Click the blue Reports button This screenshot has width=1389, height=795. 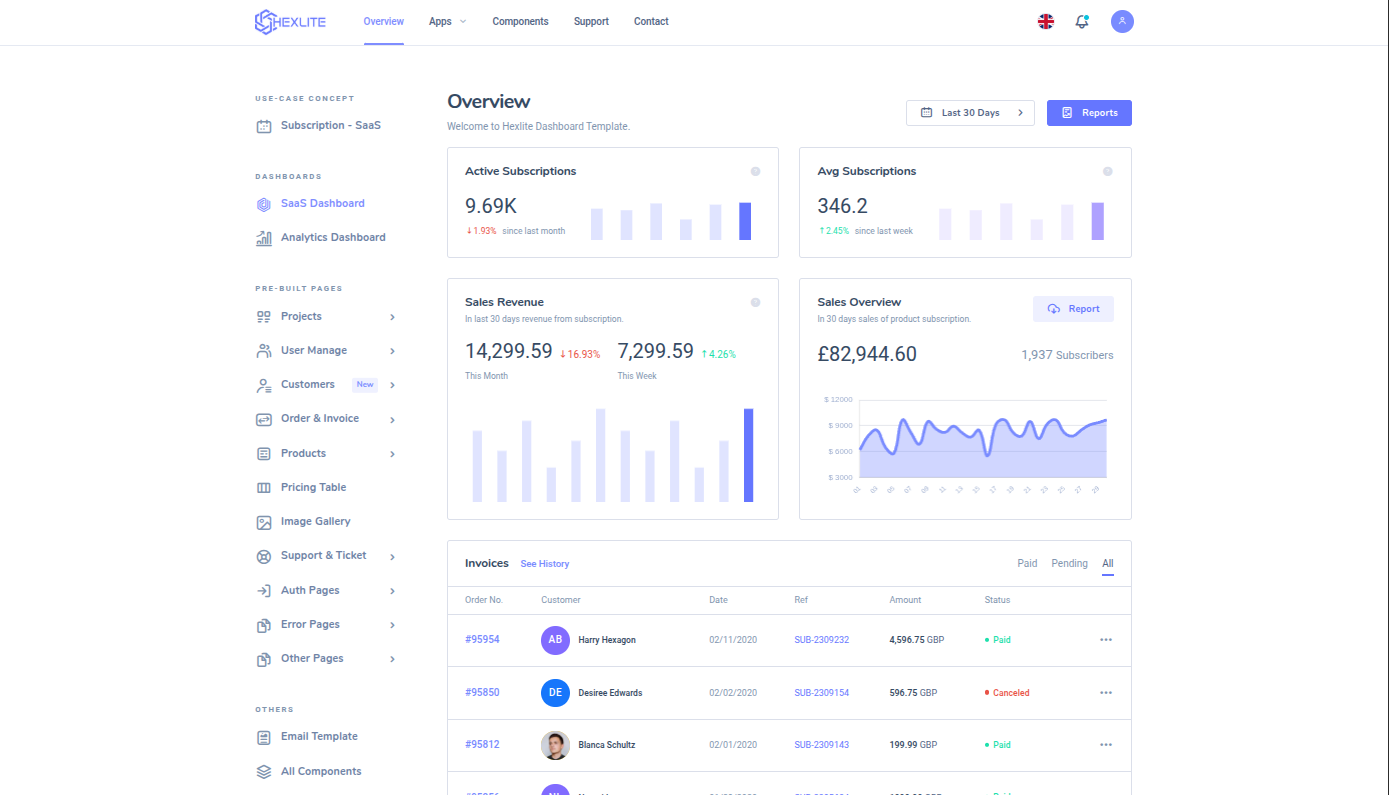pos(1089,113)
